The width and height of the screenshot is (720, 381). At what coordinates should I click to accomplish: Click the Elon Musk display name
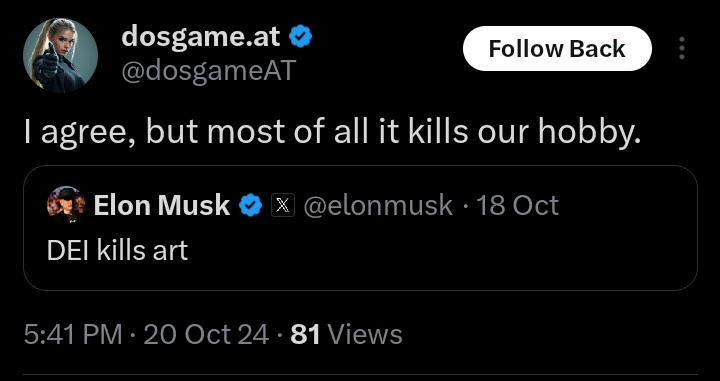pyautogui.click(x=162, y=205)
